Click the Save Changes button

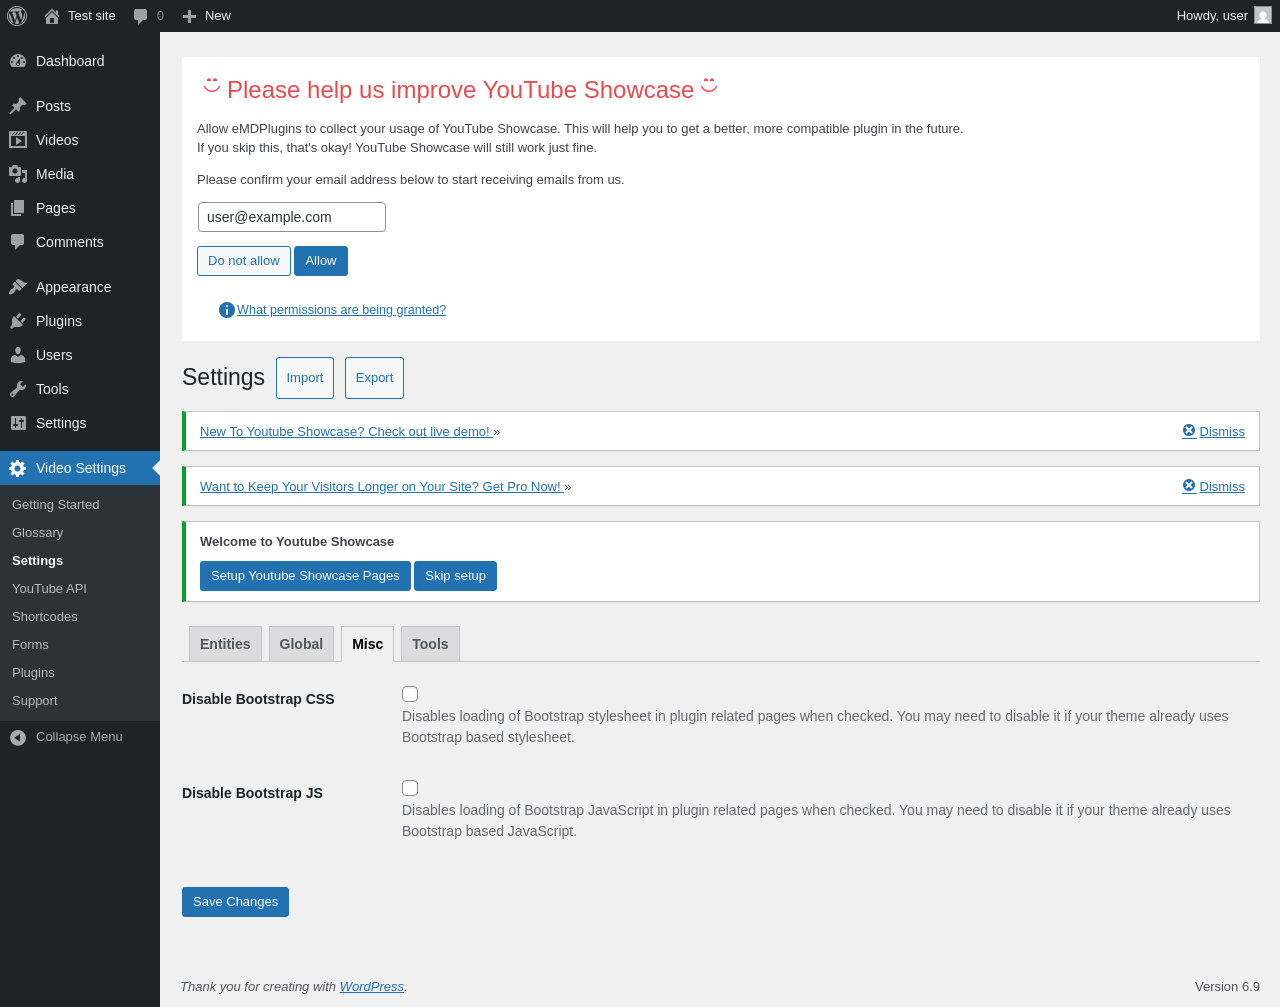235,902
